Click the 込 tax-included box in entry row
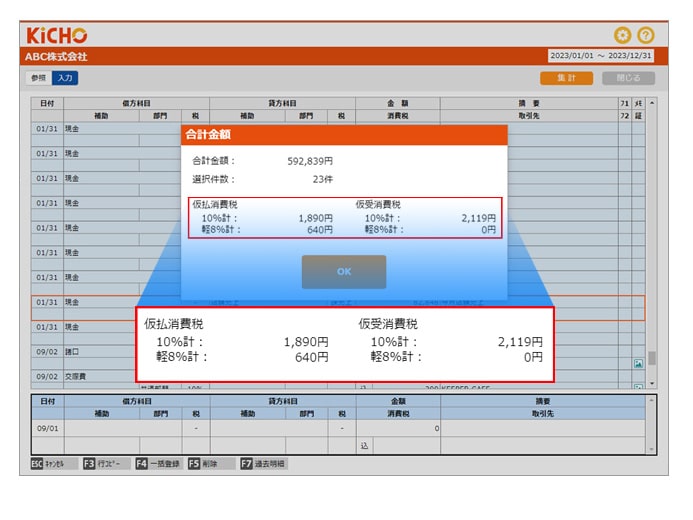The height and width of the screenshot is (520, 693). pos(365,446)
